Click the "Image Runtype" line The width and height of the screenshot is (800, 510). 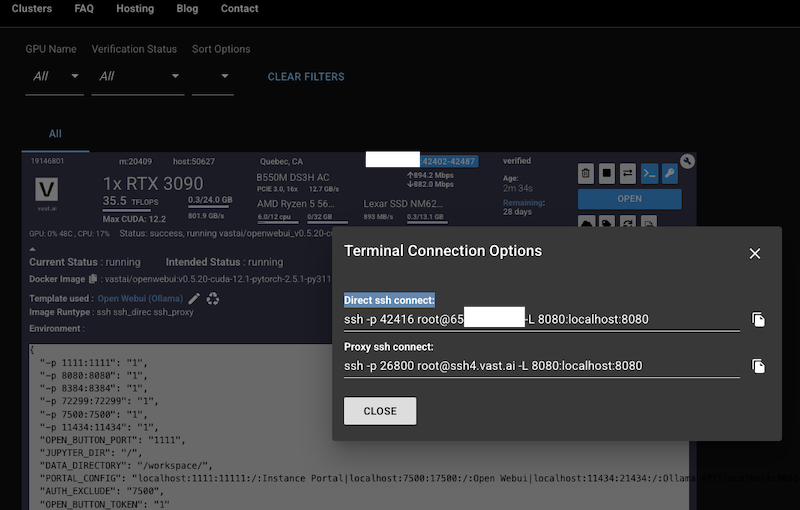(111, 312)
